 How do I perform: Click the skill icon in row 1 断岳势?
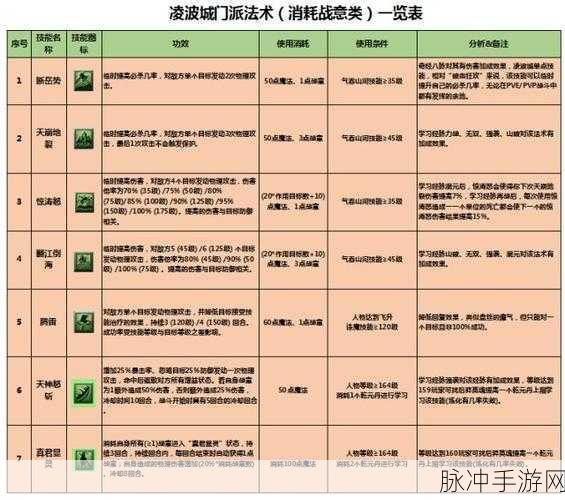click(84, 81)
